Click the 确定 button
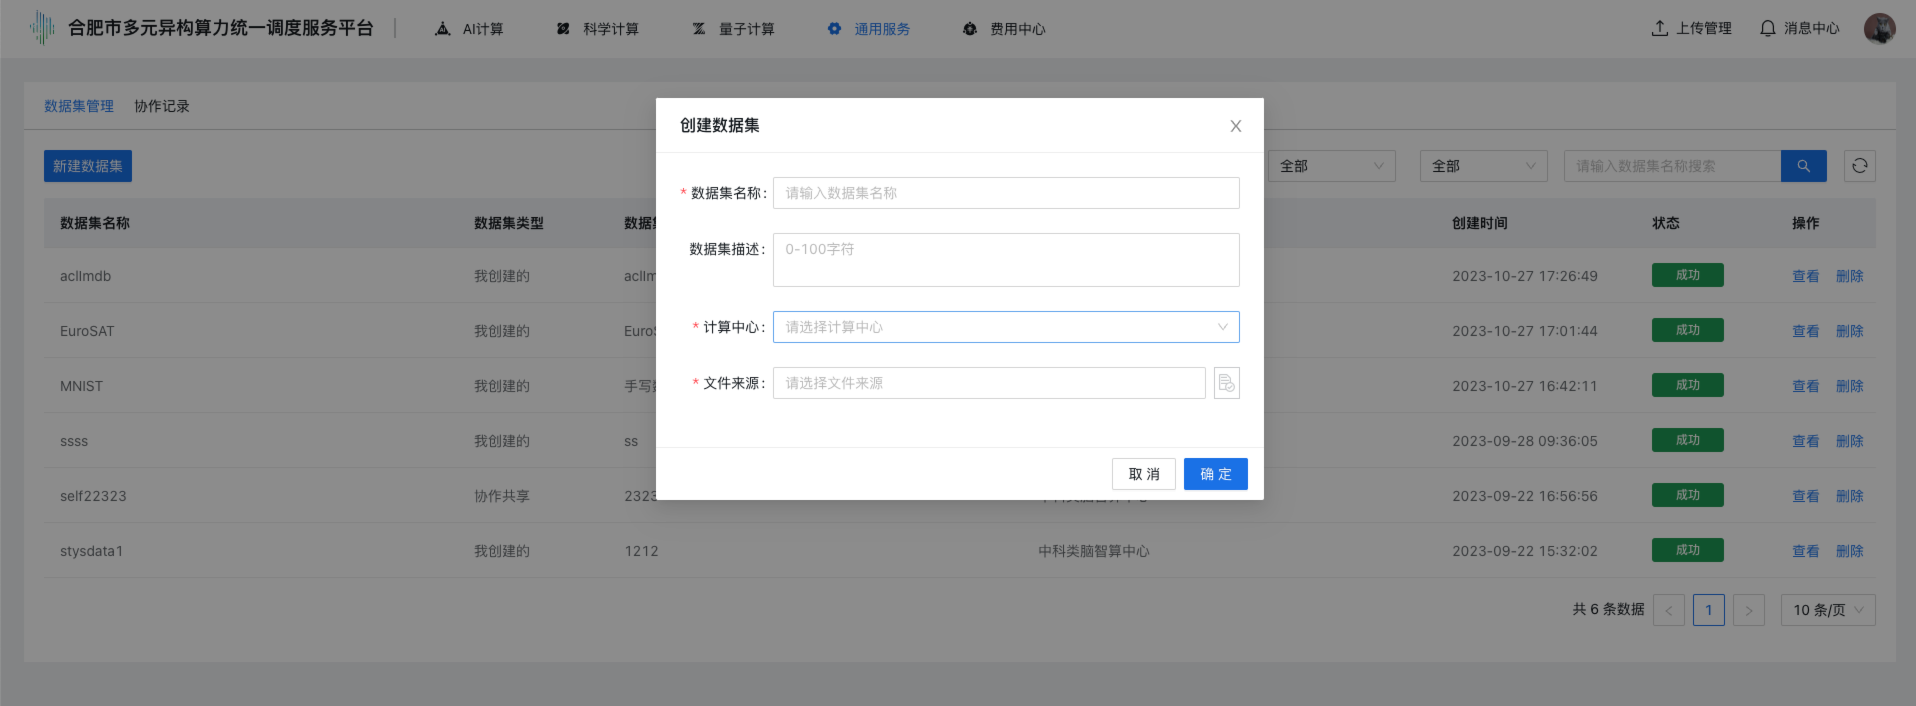Screen dimensions: 1916x706 pyautogui.click(x=1215, y=474)
